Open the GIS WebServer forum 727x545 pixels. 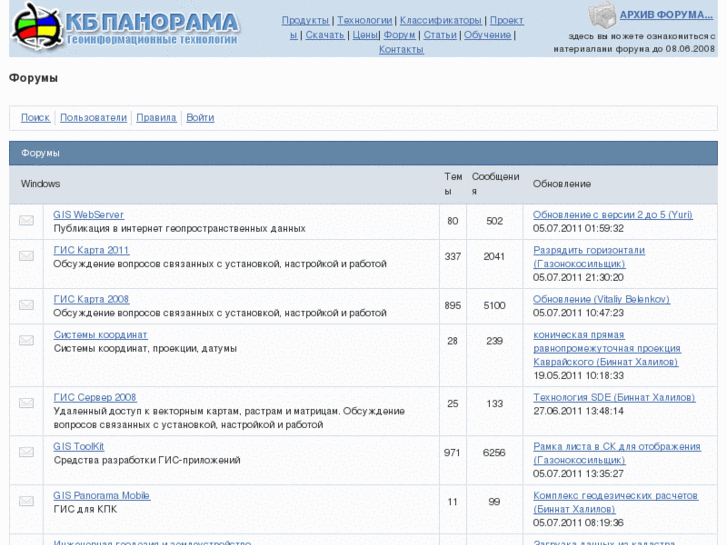[88, 215]
